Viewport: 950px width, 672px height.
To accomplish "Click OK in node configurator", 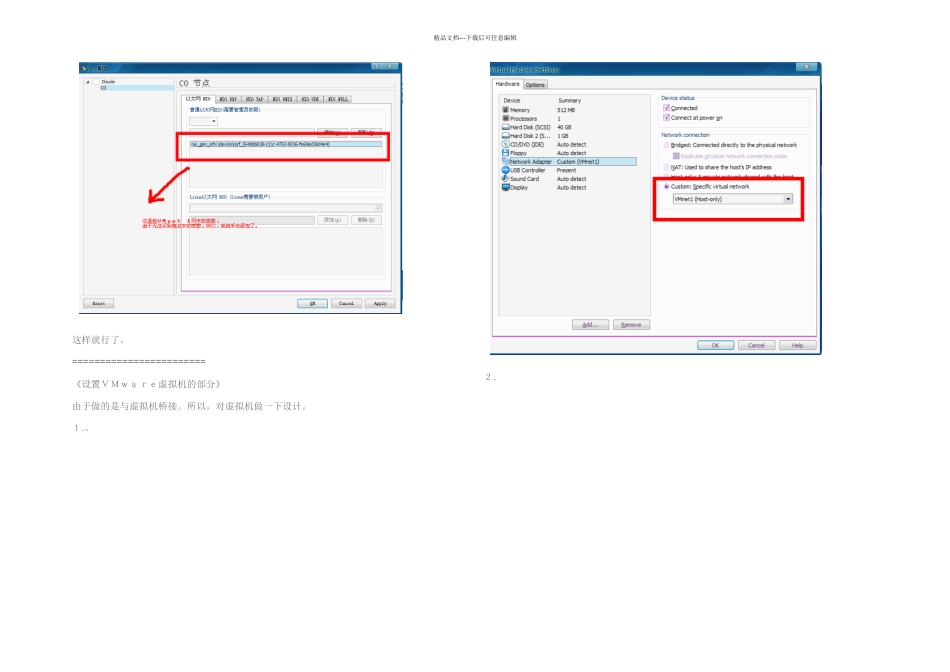I will [x=313, y=304].
